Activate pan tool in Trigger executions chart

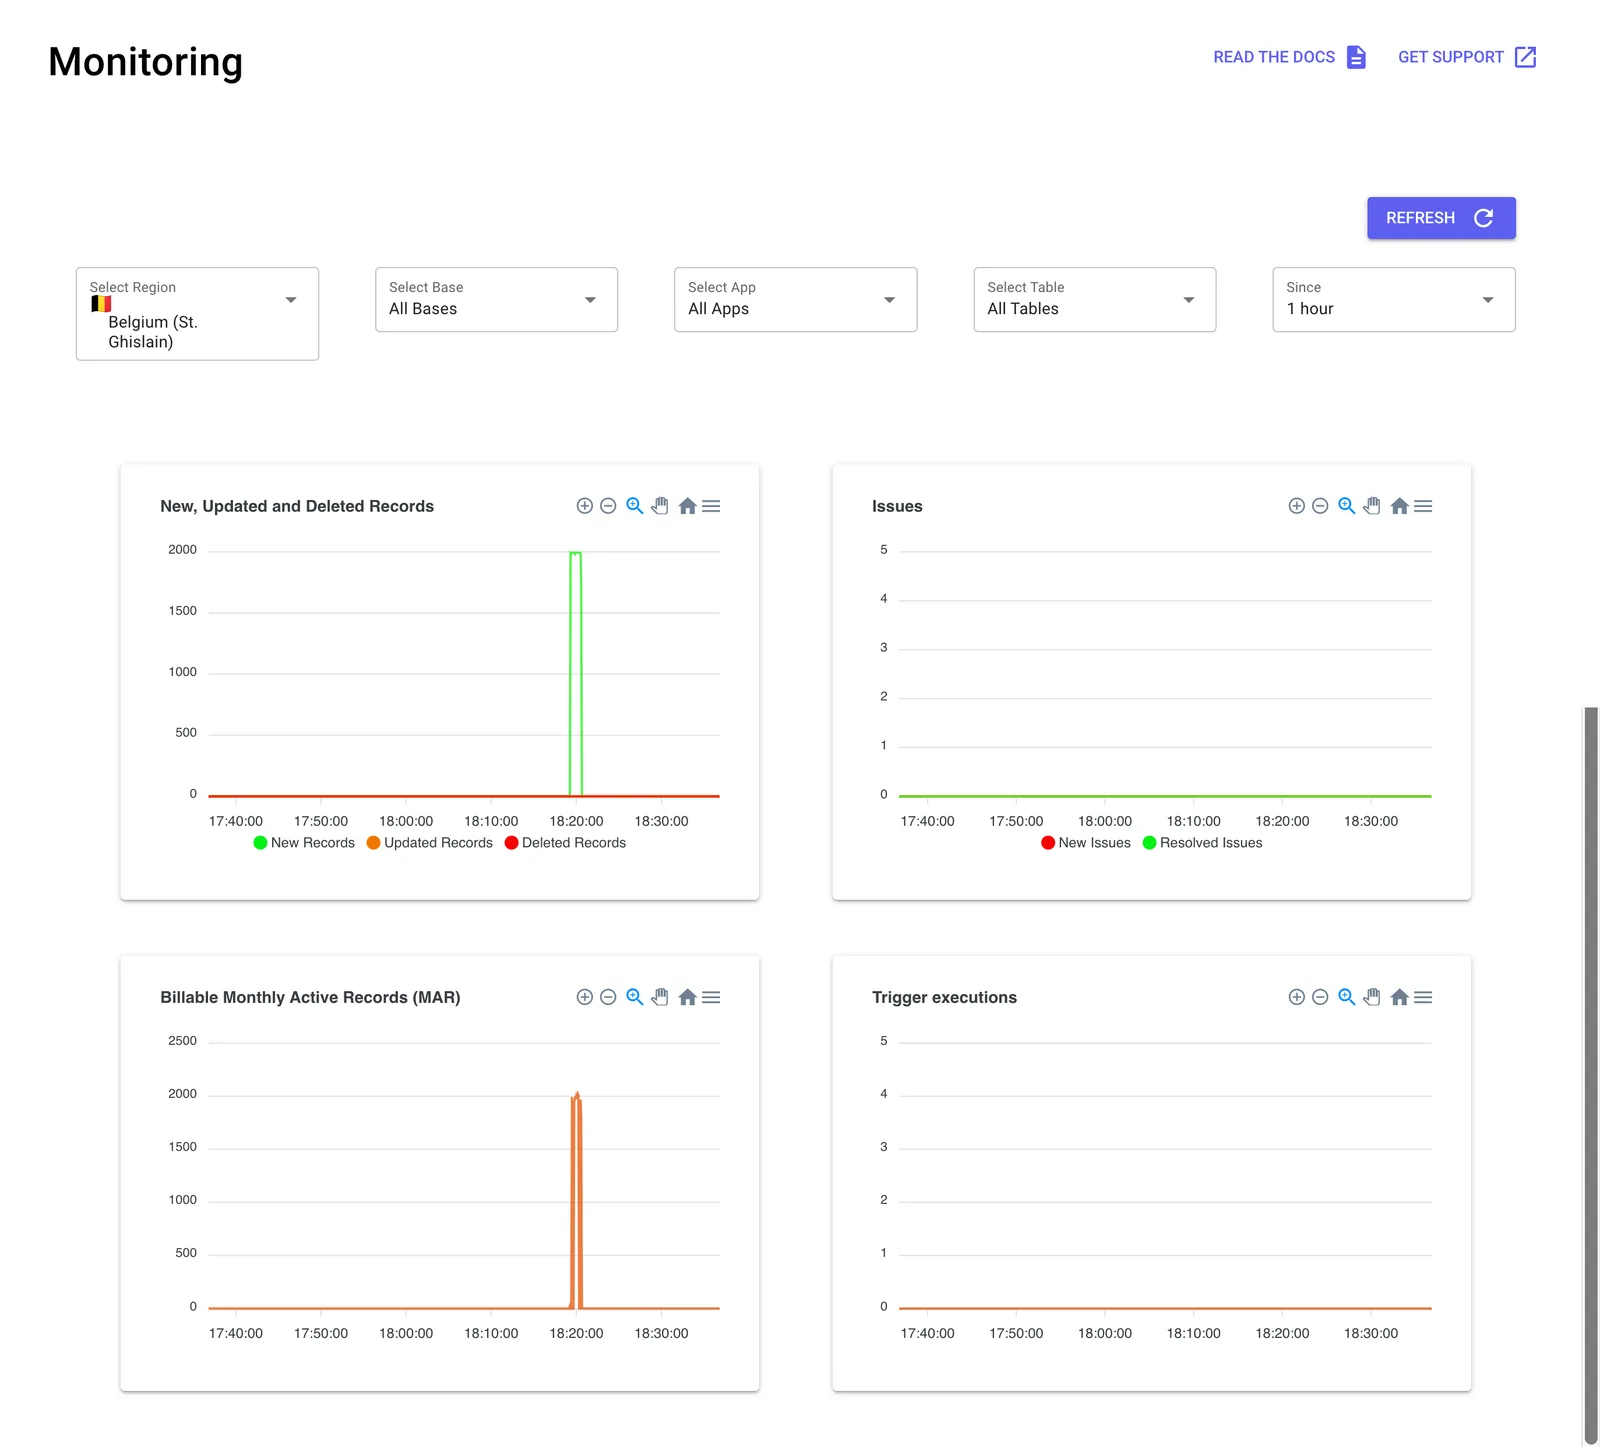[1372, 997]
